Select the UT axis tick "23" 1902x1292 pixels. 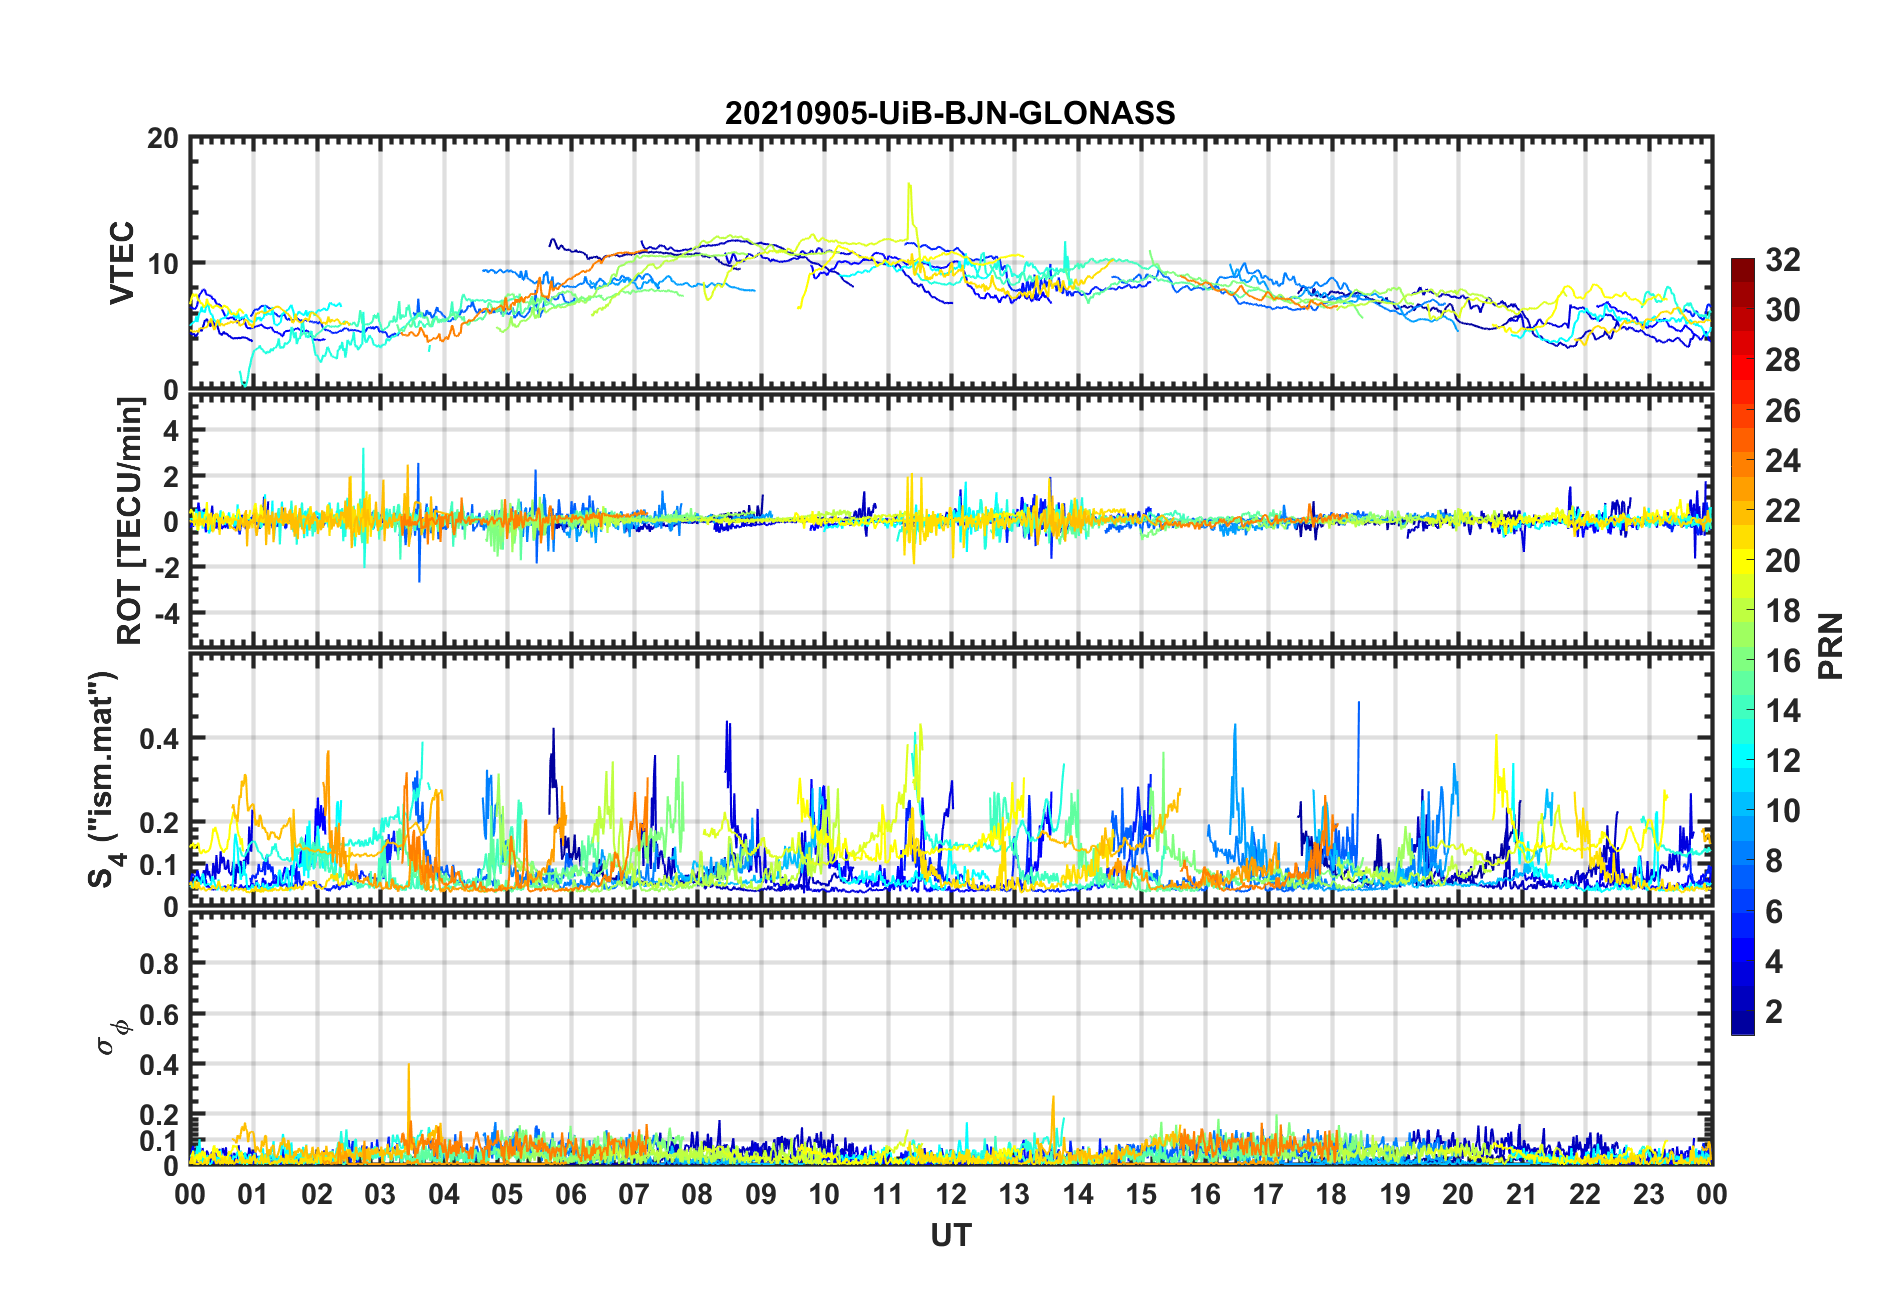pyautogui.click(x=1648, y=1194)
